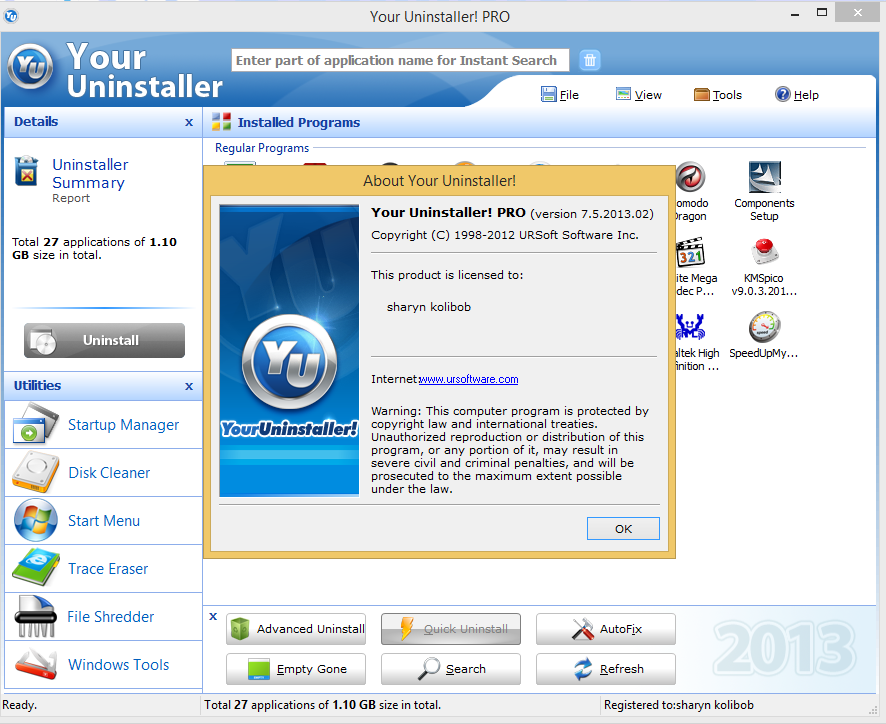Click the Search button in bottom toolbar
The height and width of the screenshot is (724, 886).
(x=451, y=669)
